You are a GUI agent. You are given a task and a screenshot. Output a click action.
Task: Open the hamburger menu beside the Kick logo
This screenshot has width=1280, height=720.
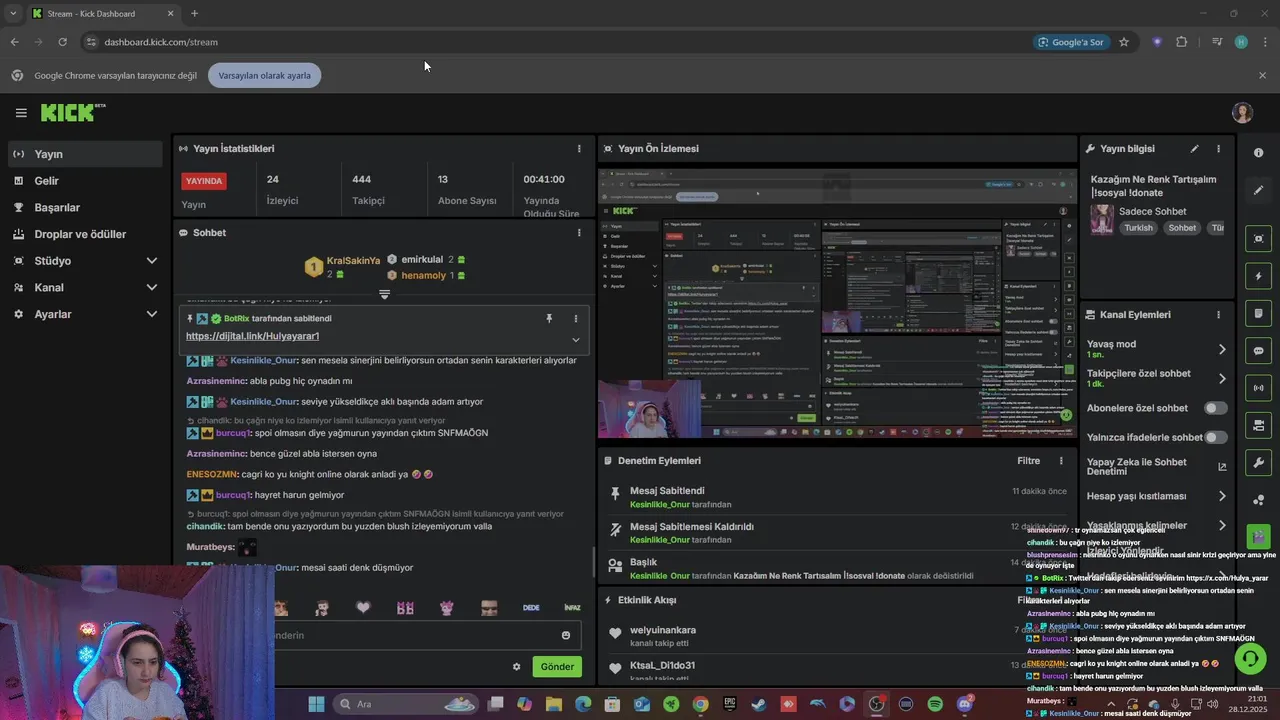coord(21,113)
